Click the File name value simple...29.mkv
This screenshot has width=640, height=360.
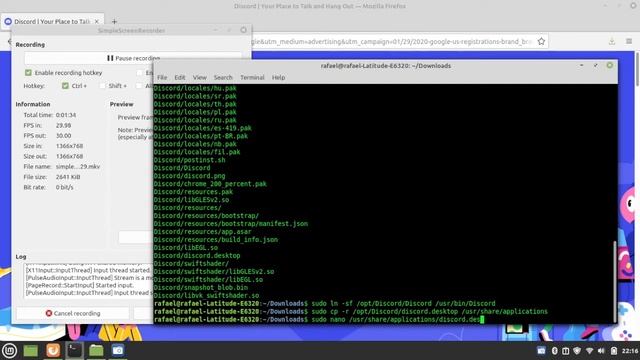pyautogui.click(x=78, y=167)
